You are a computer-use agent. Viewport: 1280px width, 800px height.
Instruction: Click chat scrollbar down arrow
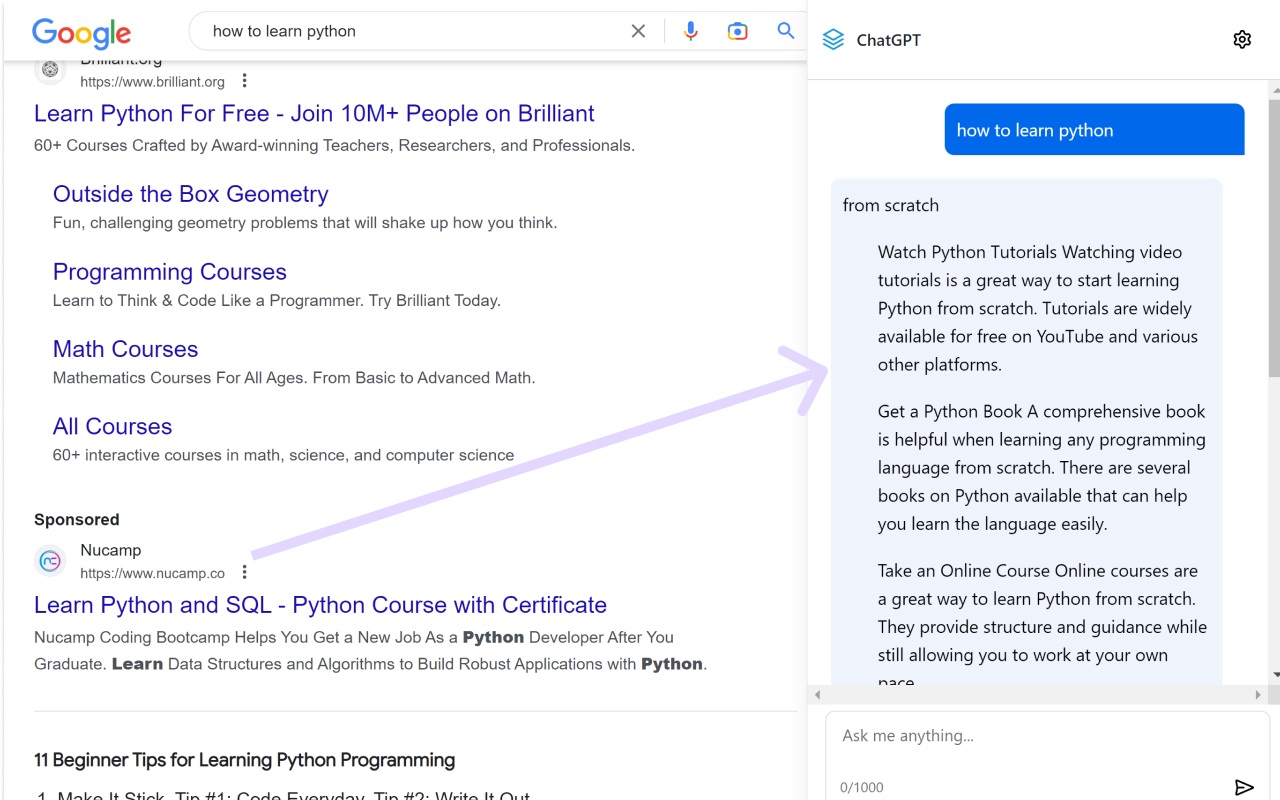(x=1274, y=677)
